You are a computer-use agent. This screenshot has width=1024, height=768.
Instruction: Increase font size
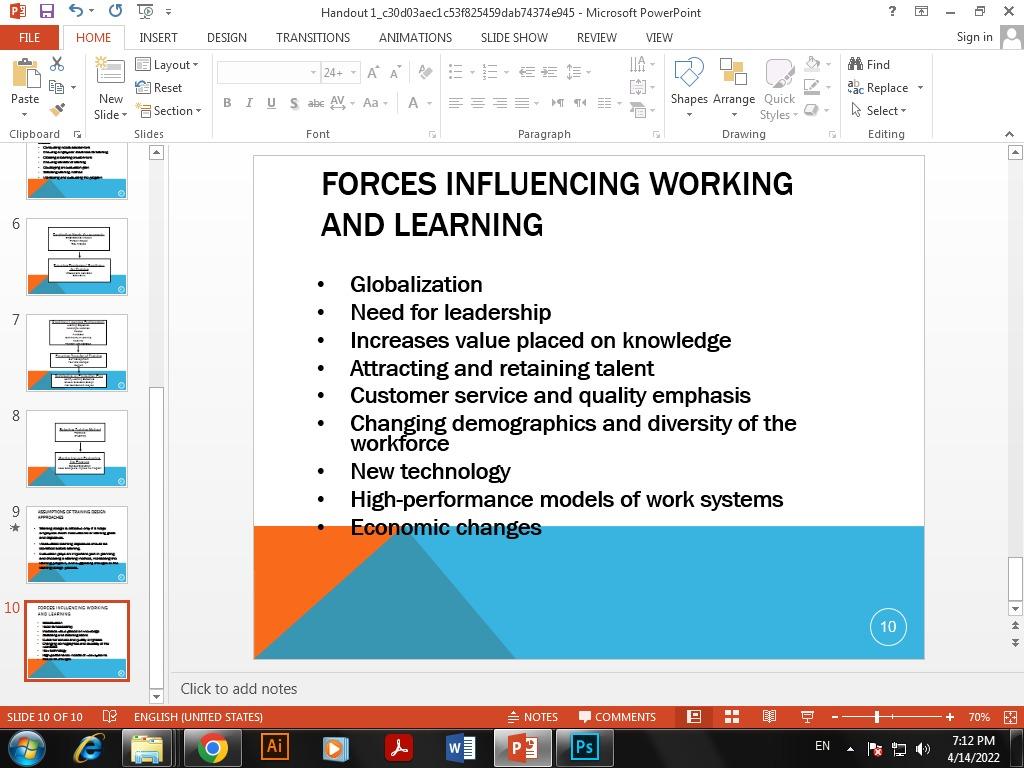pos(373,72)
